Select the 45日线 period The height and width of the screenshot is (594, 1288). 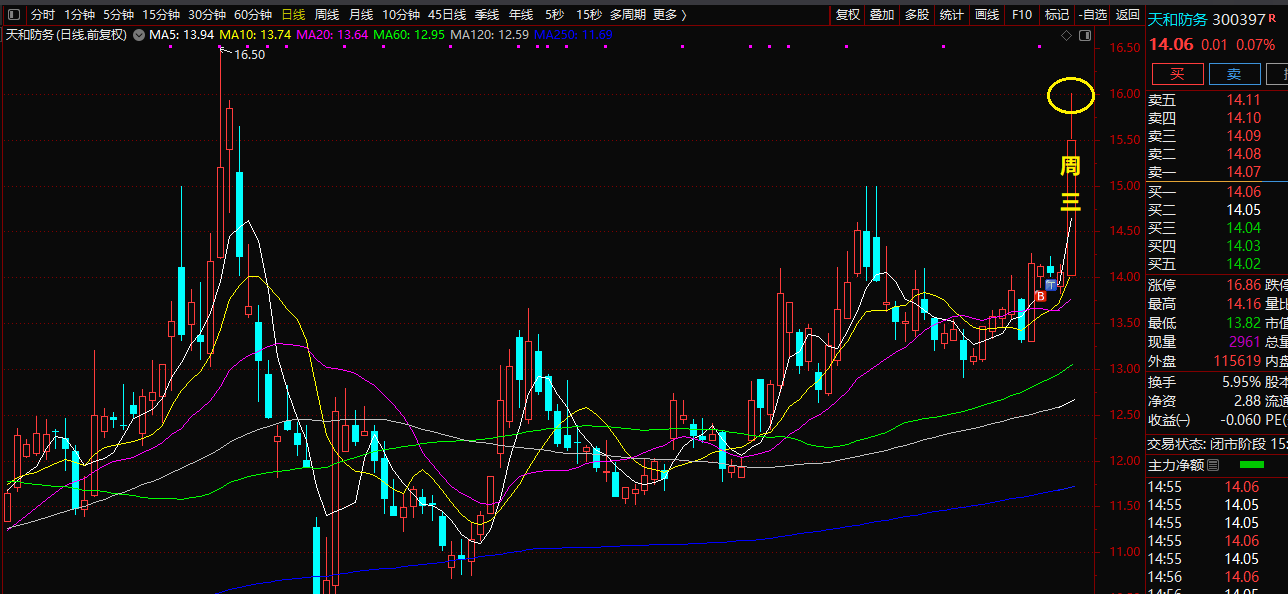click(x=447, y=15)
